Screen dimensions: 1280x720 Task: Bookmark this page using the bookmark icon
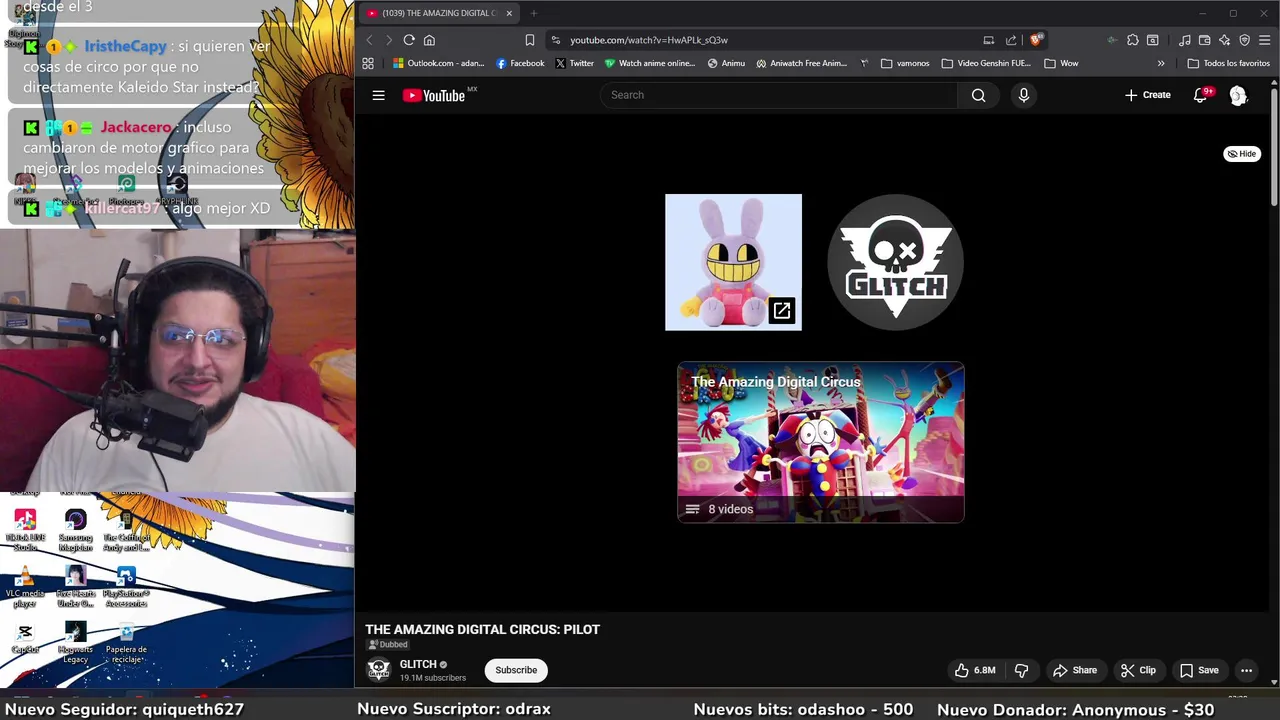point(530,40)
